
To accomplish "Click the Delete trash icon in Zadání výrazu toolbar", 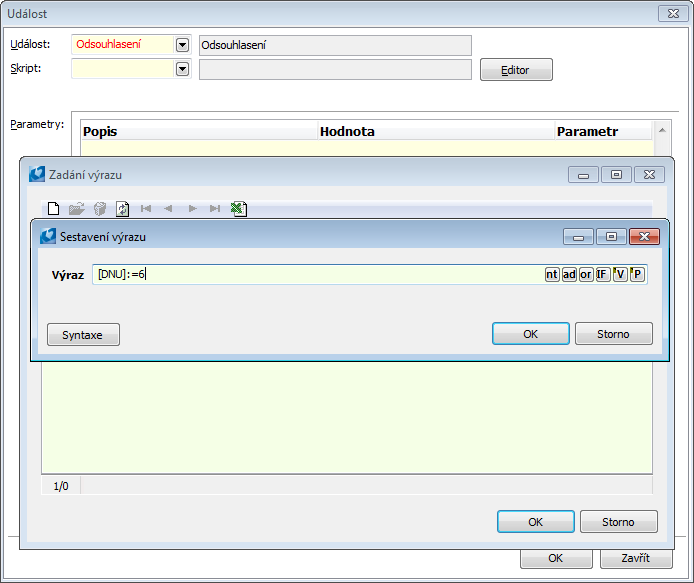I will (x=100, y=208).
